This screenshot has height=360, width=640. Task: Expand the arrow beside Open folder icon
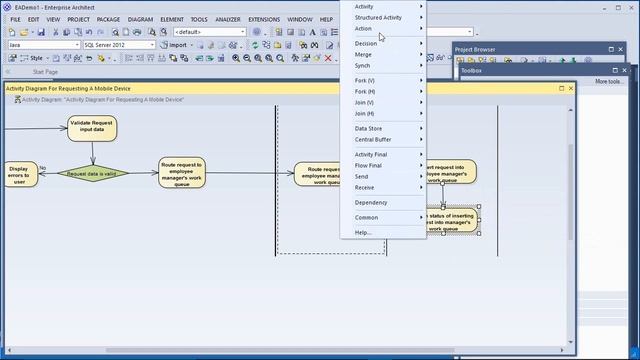32,32
